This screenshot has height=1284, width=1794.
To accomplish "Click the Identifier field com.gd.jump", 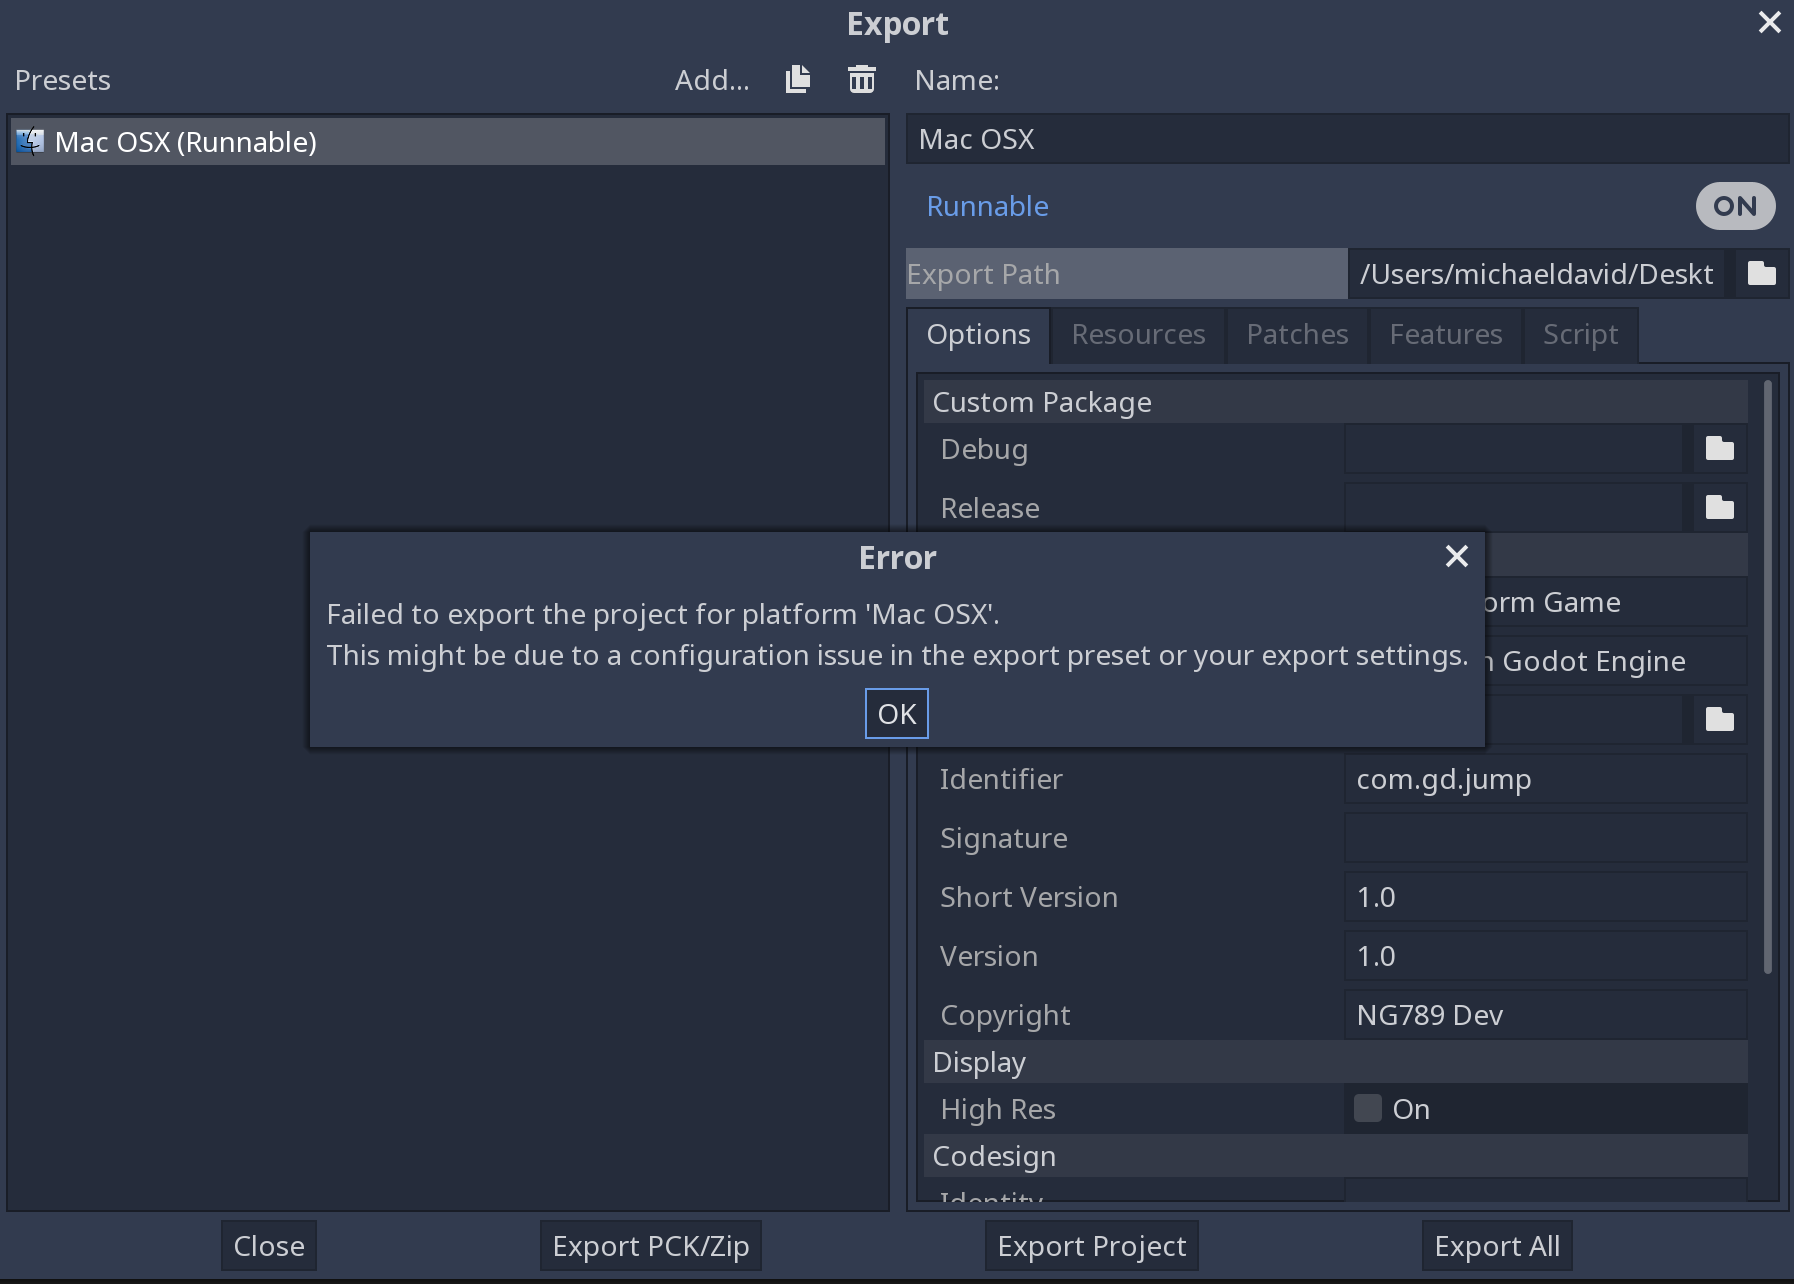I will point(1545,779).
